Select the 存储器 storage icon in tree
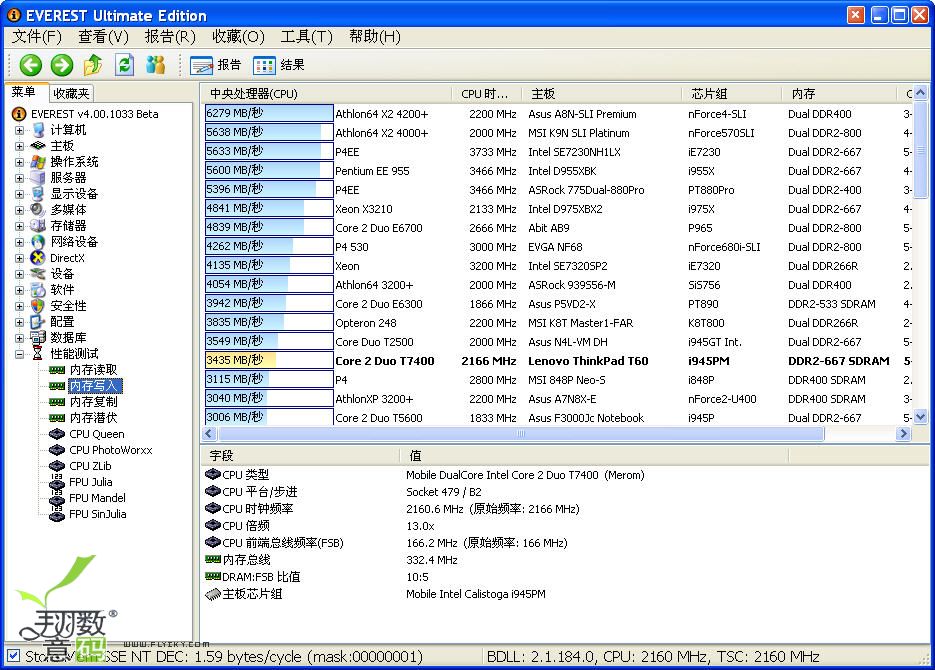The height and width of the screenshot is (670, 935). pyautogui.click(x=38, y=226)
